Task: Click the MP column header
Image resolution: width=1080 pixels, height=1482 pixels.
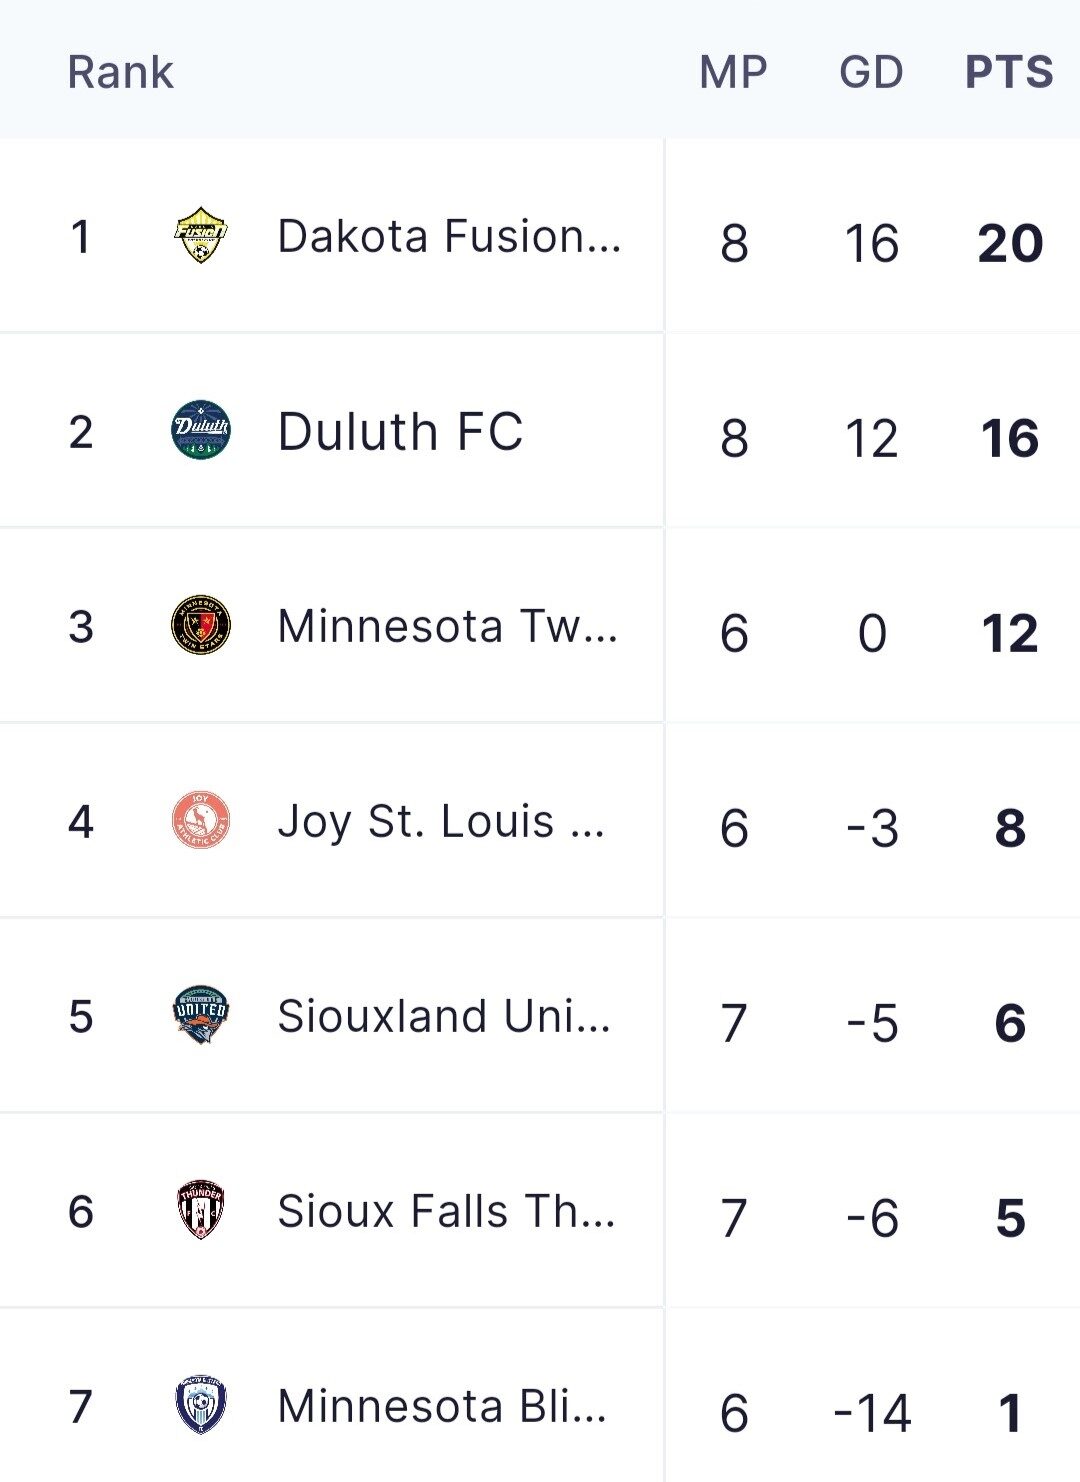Action: pos(733,72)
